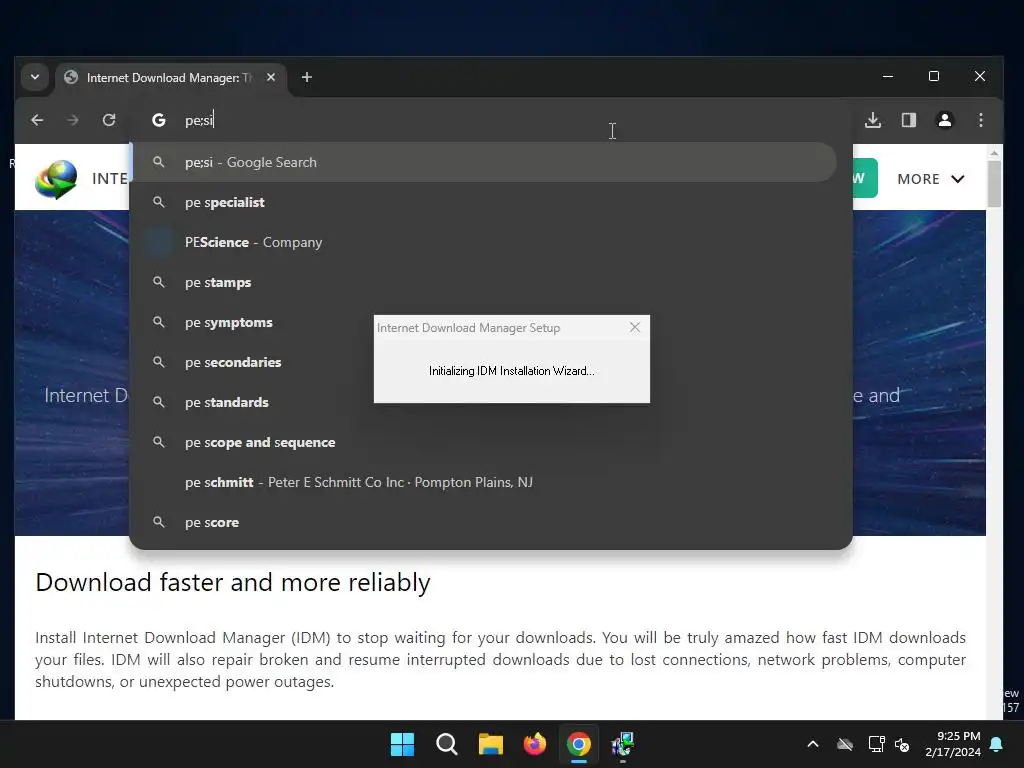The width and height of the screenshot is (1024, 768).
Task: Launch Firefox from the taskbar
Action: coord(535,744)
